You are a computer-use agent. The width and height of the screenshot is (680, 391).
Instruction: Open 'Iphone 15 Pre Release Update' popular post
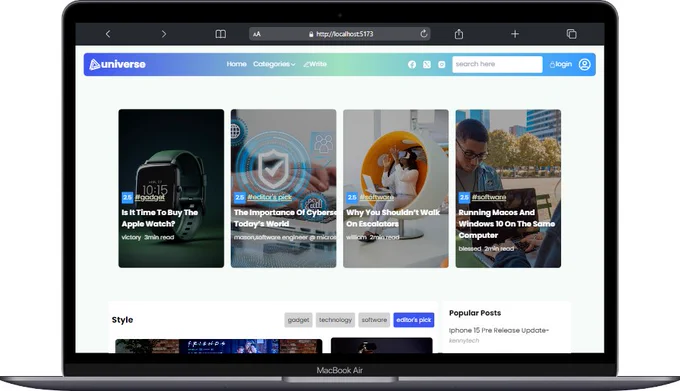click(499, 330)
